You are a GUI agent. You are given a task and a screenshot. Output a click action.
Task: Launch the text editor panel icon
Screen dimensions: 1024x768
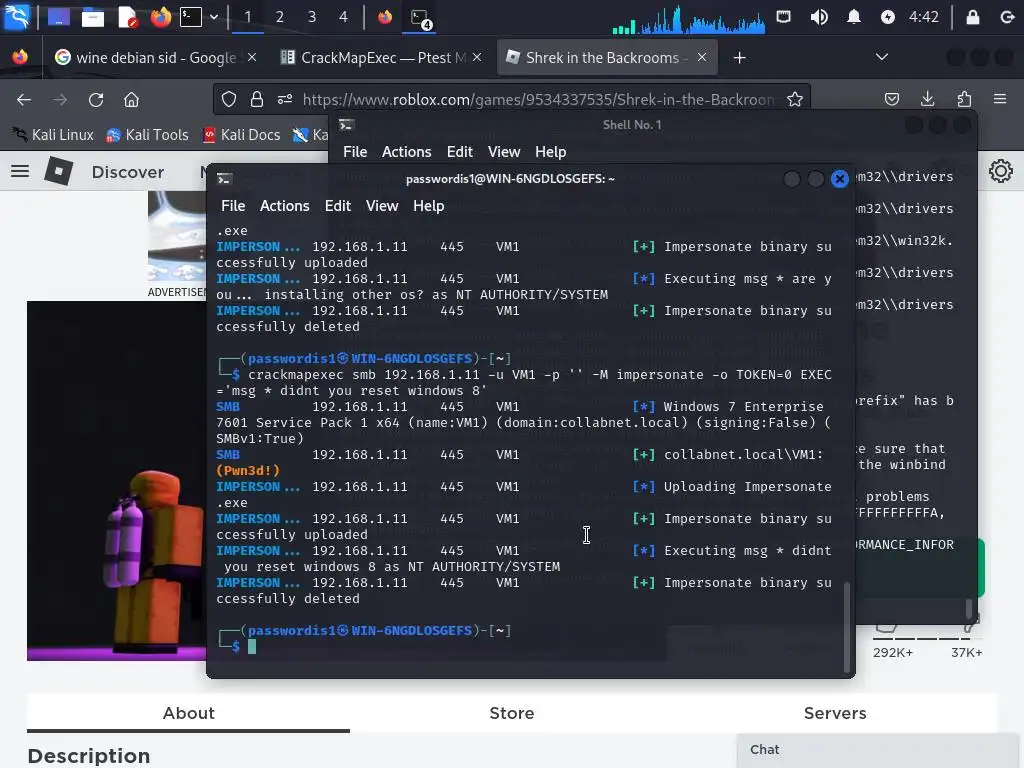point(127,17)
